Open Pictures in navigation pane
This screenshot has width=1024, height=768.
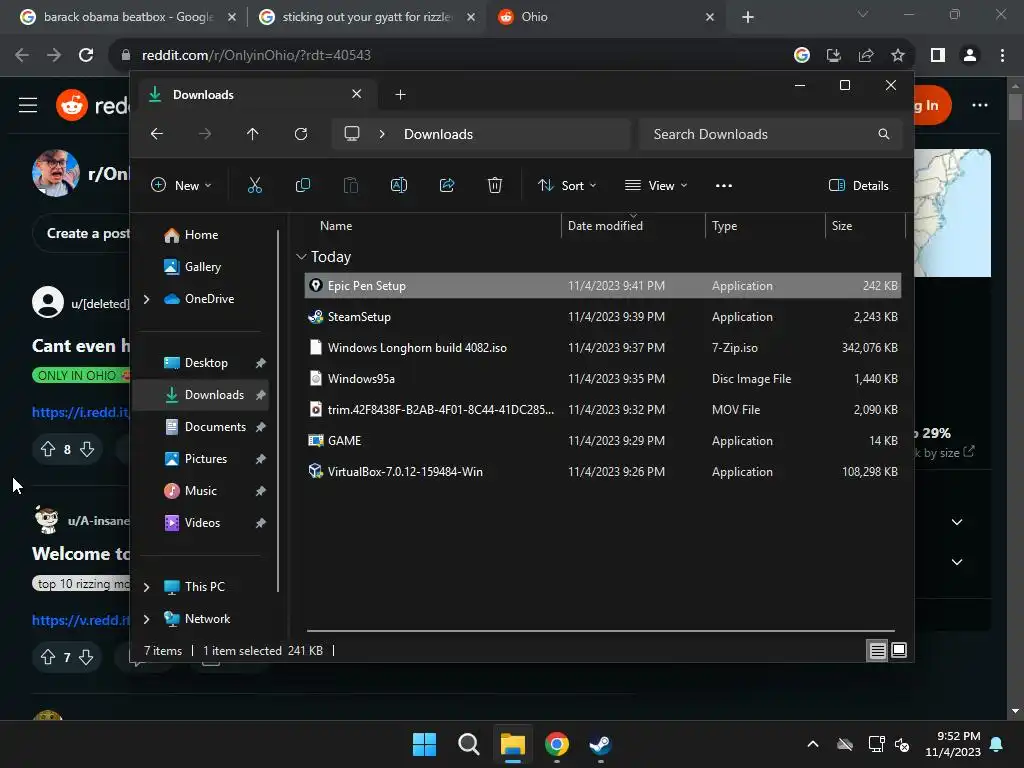point(205,459)
